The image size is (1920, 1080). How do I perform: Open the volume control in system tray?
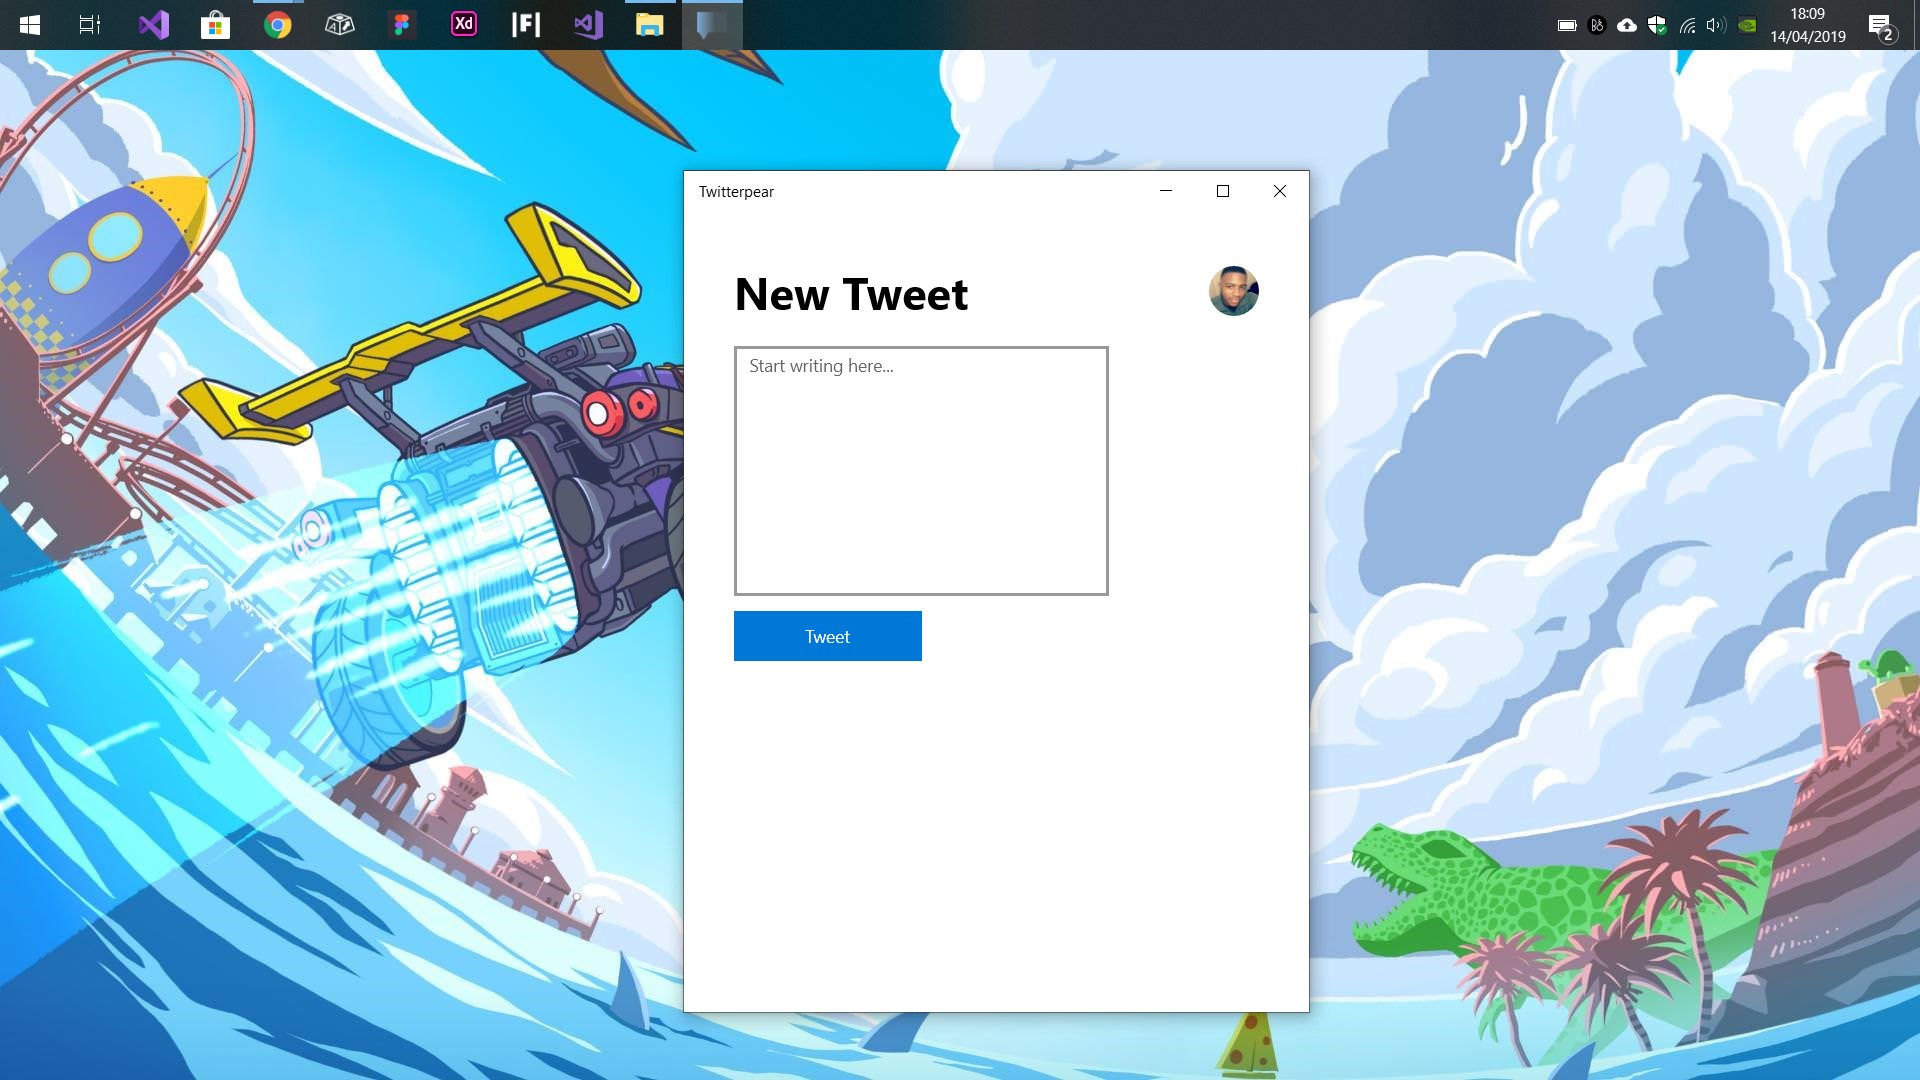[1716, 26]
